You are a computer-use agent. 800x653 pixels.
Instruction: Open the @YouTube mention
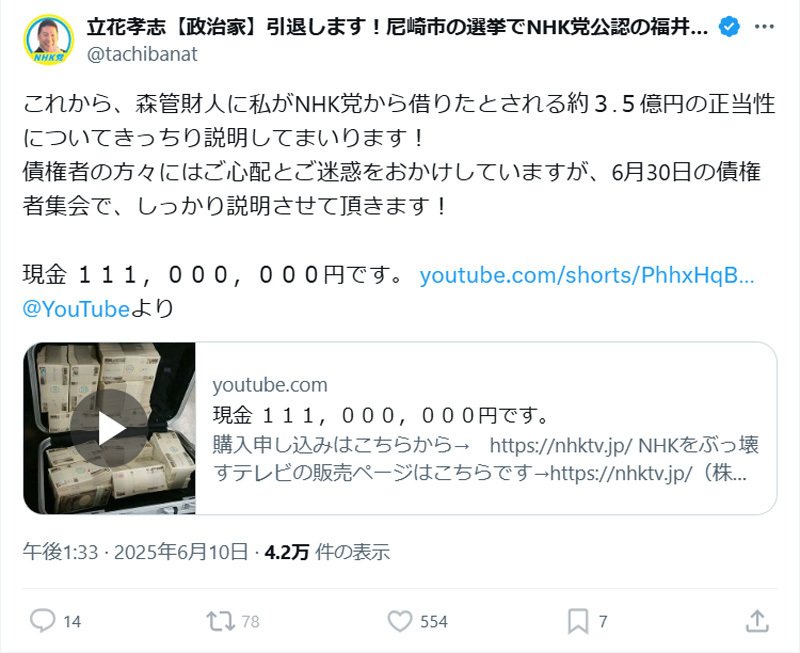click(77, 309)
